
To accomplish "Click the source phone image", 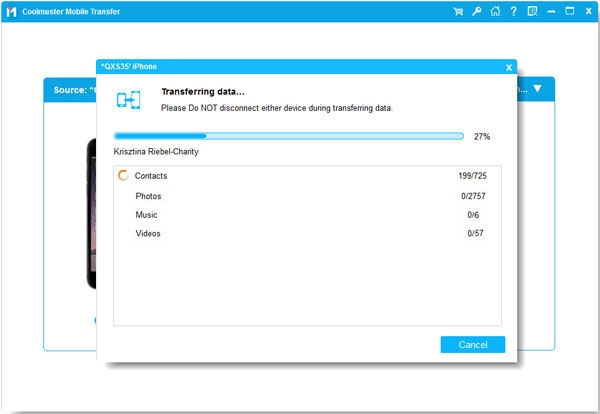I will 91,214.
